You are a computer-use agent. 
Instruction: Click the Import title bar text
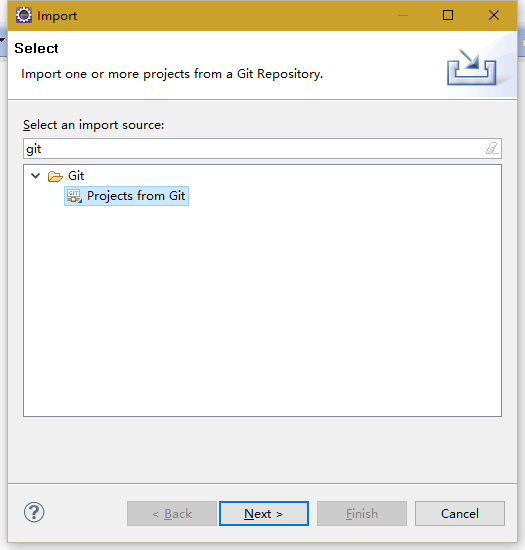[x=57, y=16]
